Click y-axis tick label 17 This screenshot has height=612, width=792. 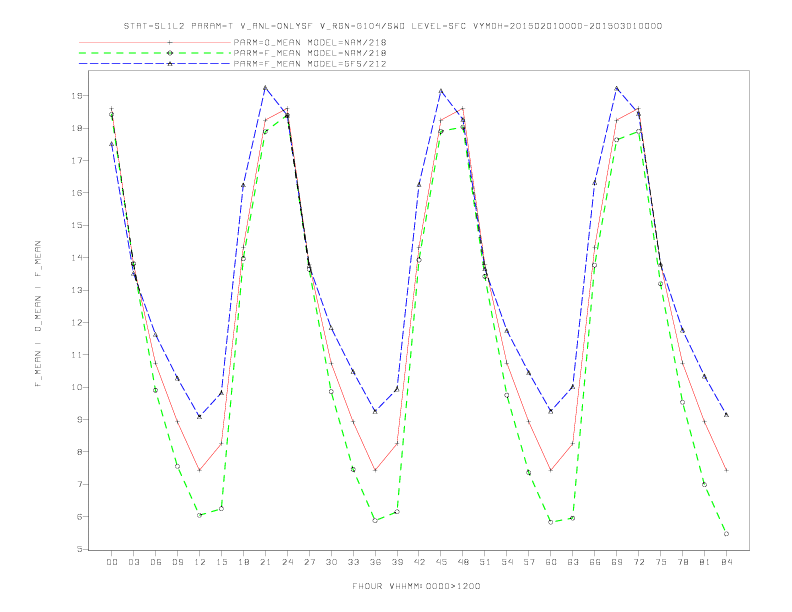point(77,161)
